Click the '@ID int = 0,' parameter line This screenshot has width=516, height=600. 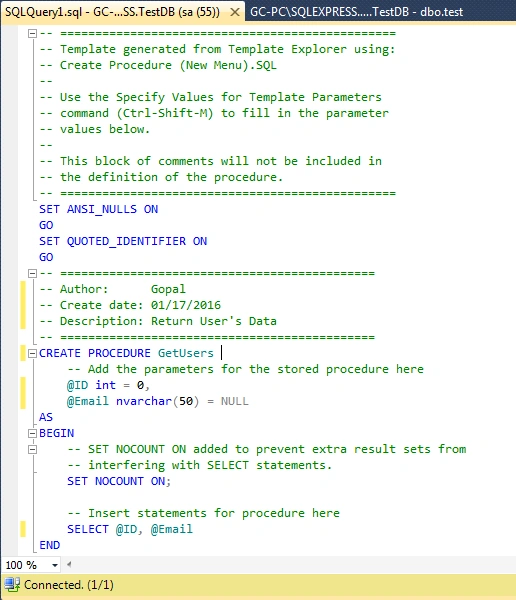(x=108, y=385)
